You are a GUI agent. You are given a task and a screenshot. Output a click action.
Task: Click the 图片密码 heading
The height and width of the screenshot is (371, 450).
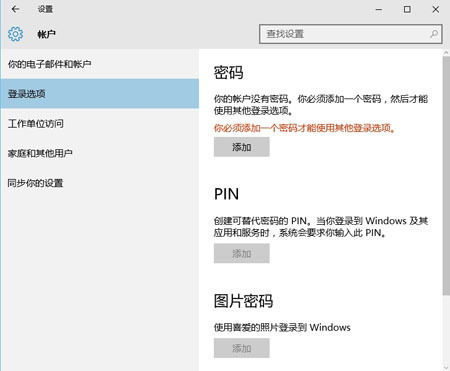[243, 301]
